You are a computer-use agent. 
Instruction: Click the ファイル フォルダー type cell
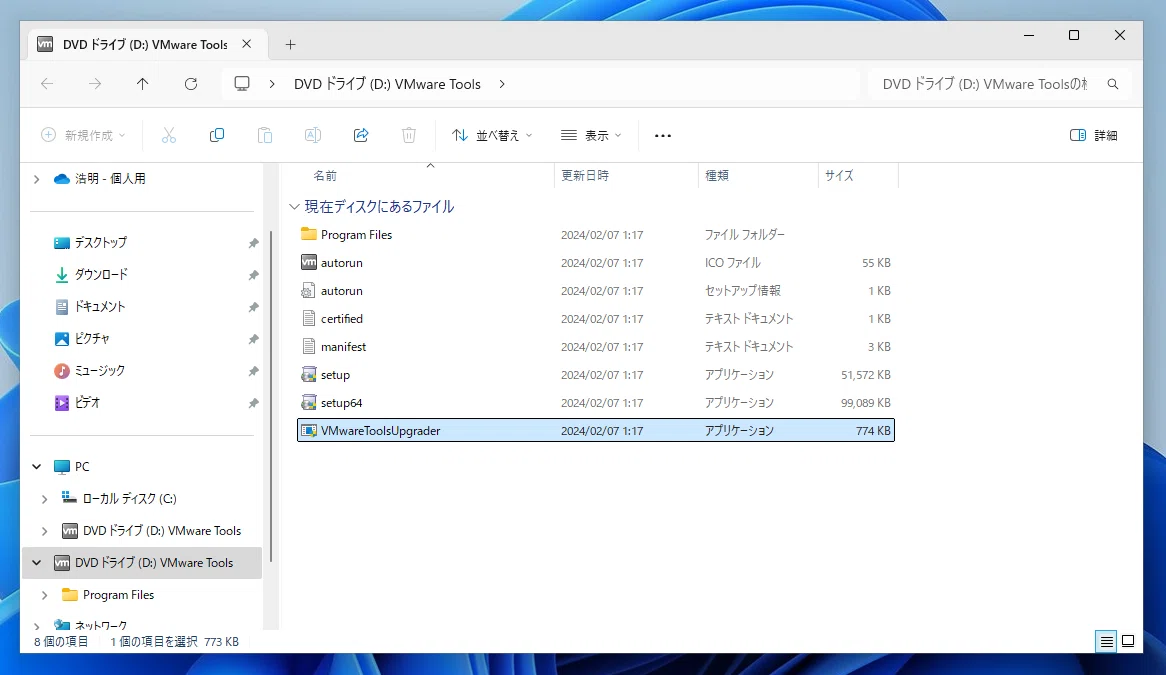tap(745, 235)
